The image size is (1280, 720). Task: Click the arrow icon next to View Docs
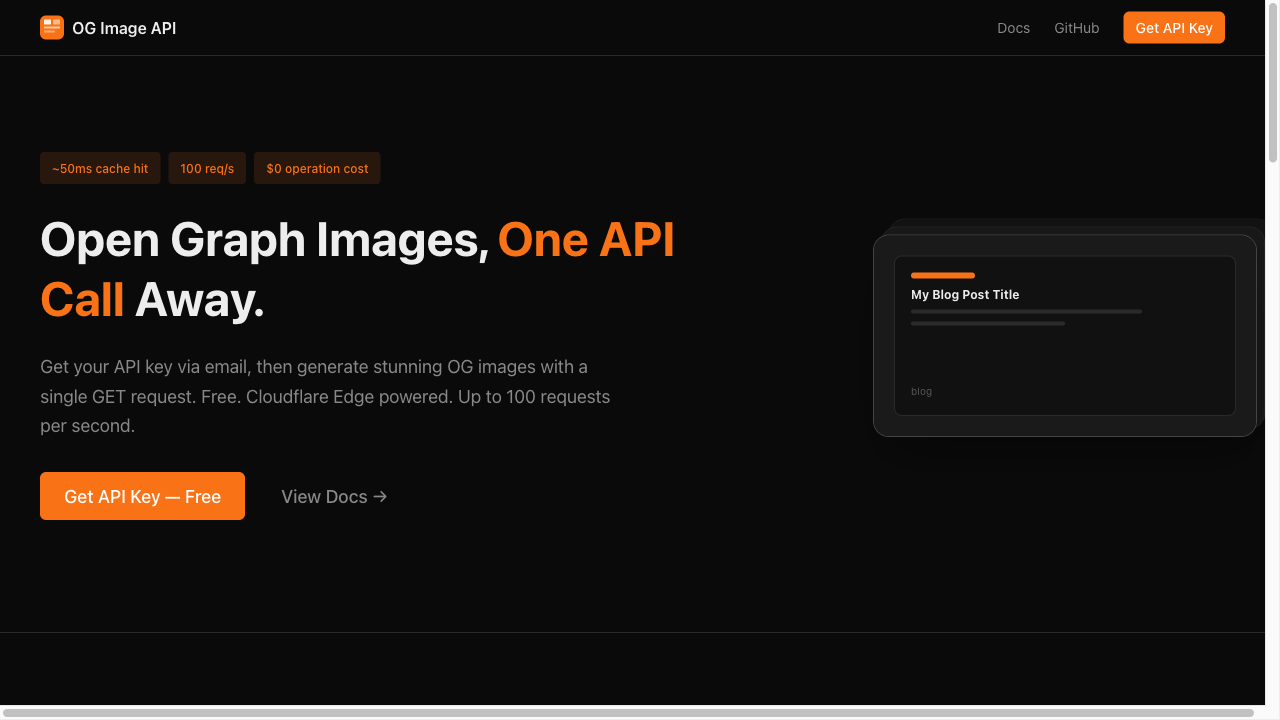tap(379, 496)
